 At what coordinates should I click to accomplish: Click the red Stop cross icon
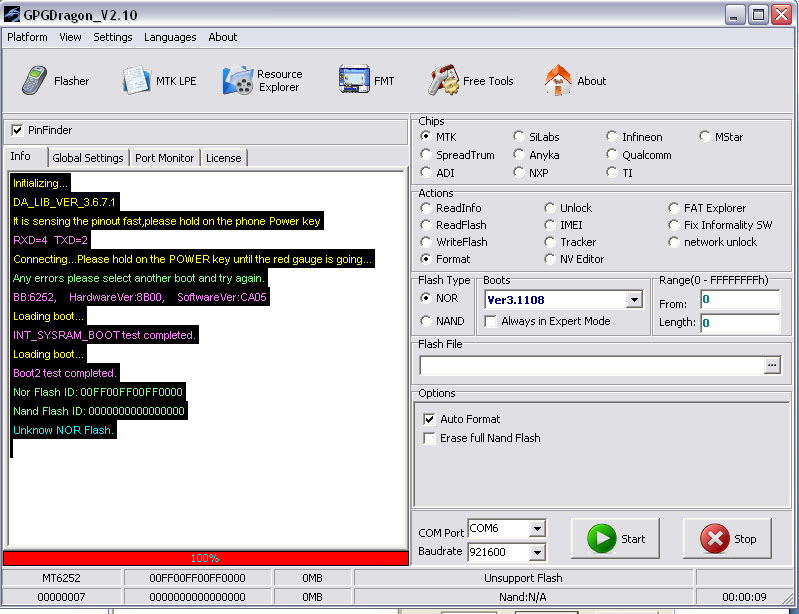(714, 539)
